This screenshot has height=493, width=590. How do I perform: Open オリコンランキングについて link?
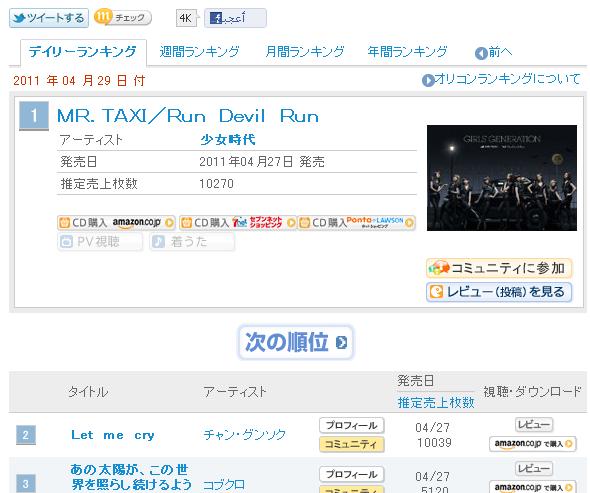501,79
